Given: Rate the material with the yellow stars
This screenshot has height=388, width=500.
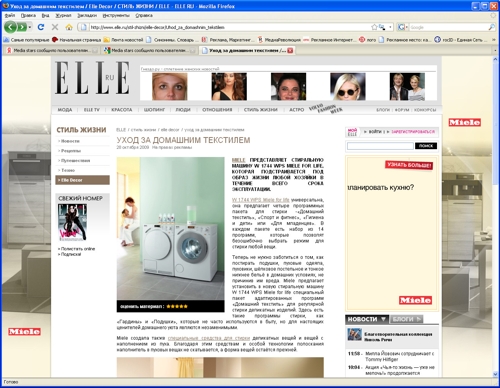Looking at the screenshot, I should click(x=177, y=306).
